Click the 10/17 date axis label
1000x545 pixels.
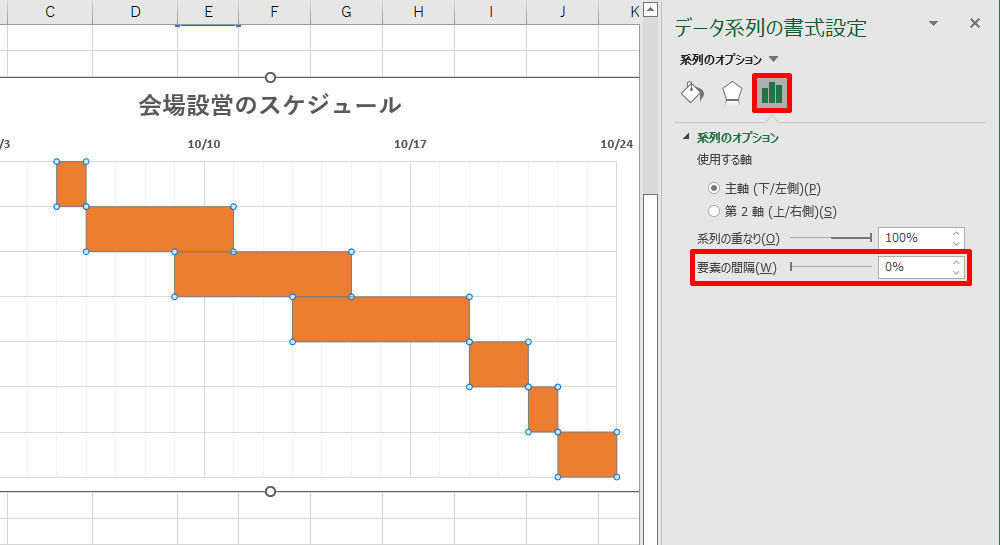click(410, 144)
